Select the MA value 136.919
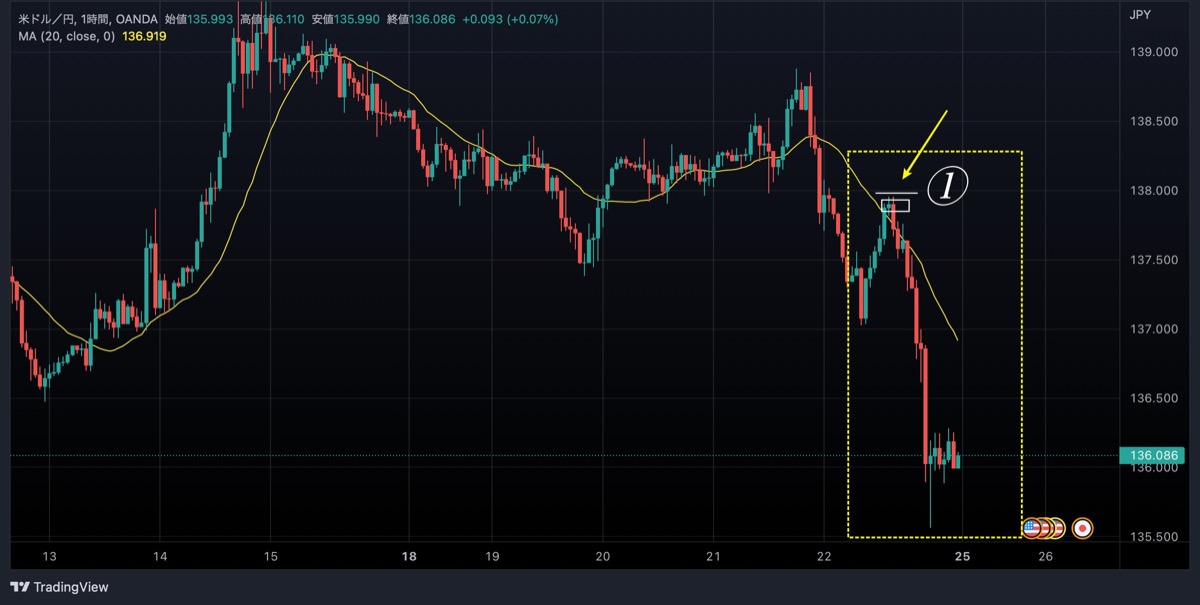 [x=144, y=36]
